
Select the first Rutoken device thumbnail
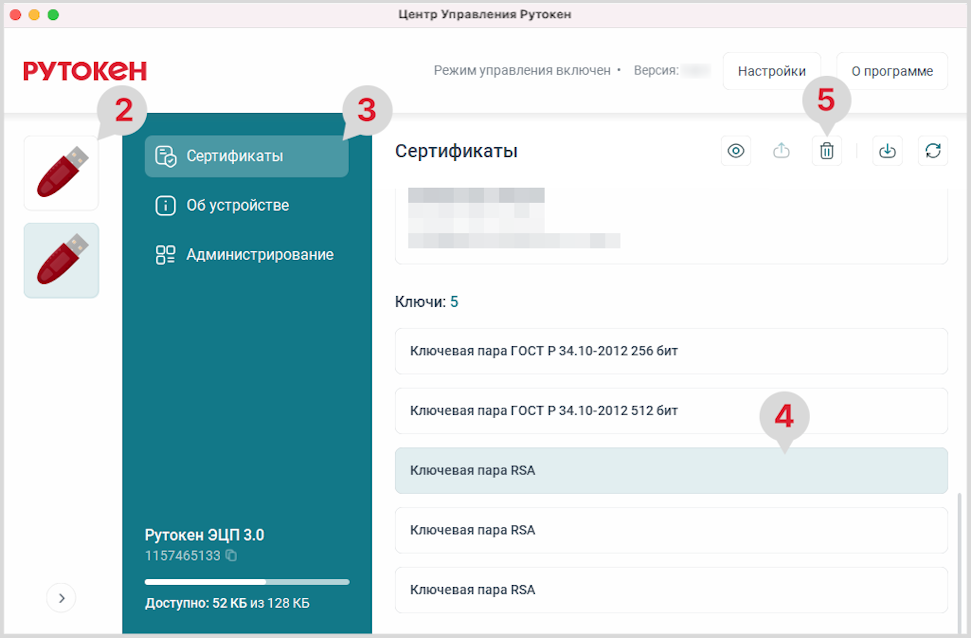(x=61, y=173)
